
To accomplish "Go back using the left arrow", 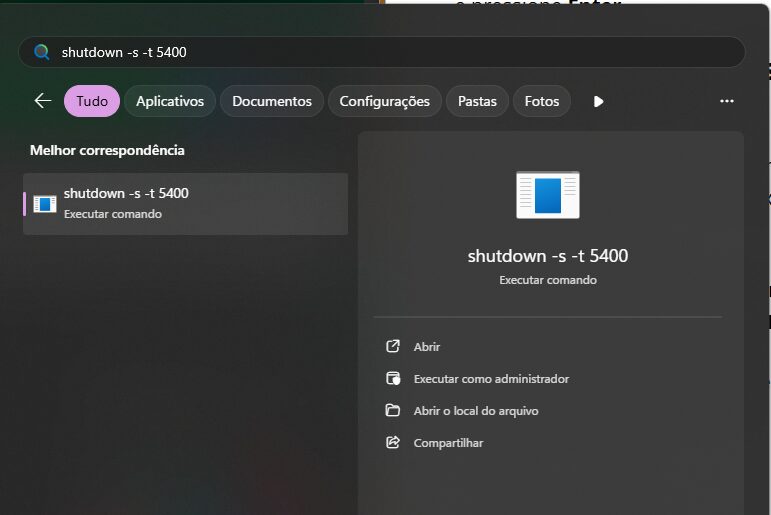I will (42, 101).
